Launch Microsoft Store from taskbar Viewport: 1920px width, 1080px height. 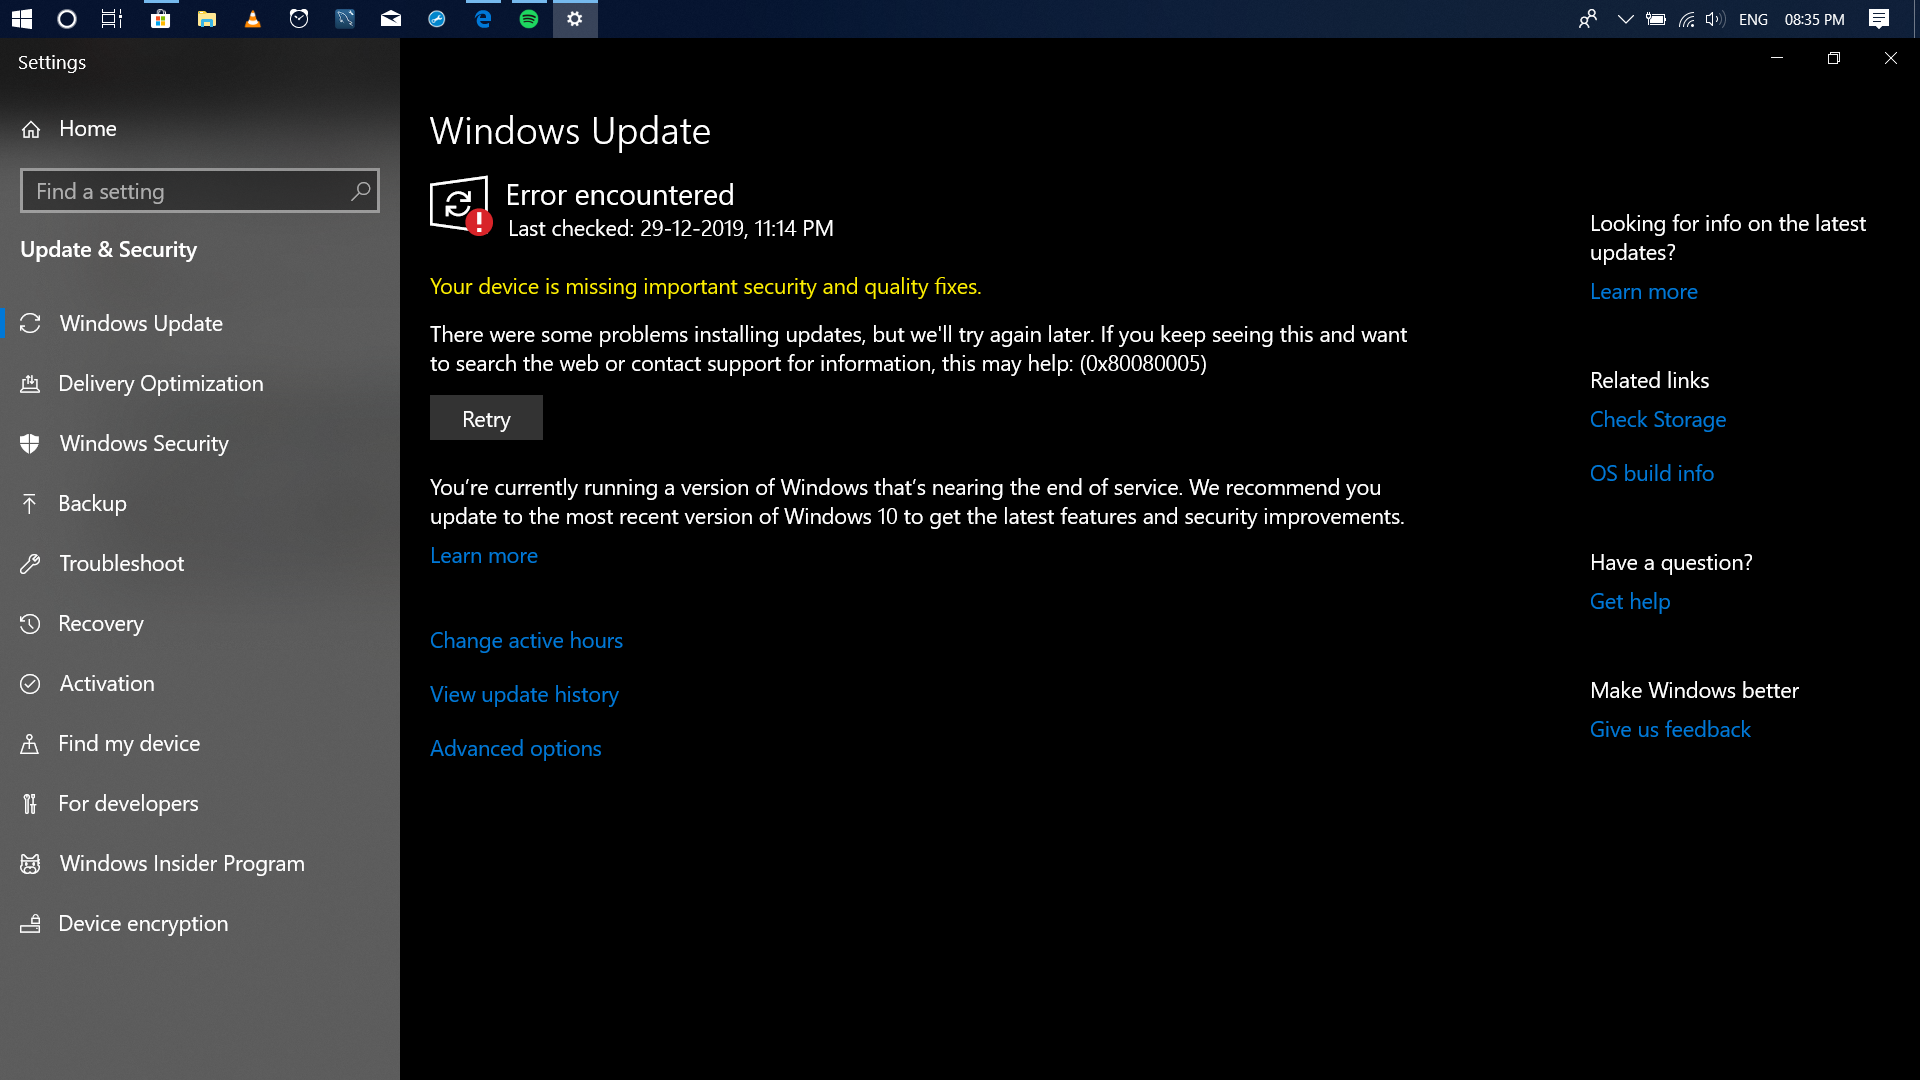pos(160,19)
